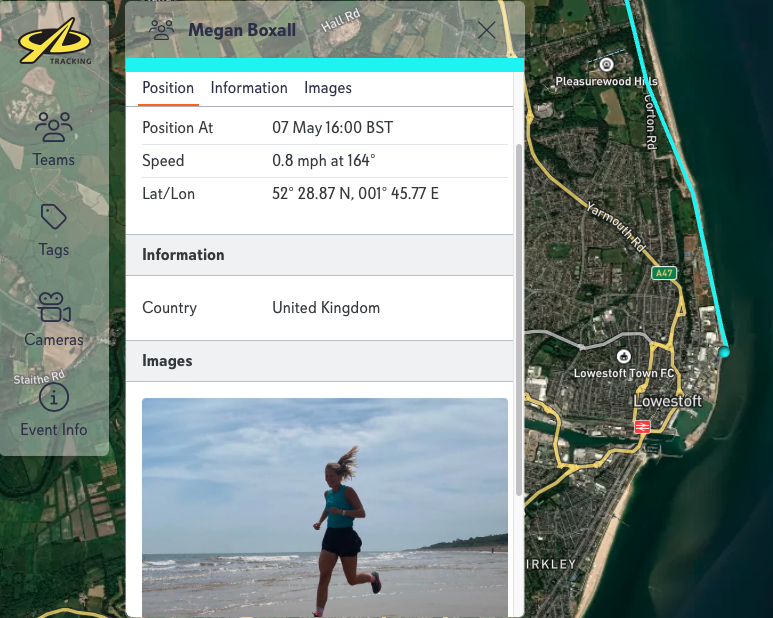The width and height of the screenshot is (773, 618).
Task: Open the Teams panel icon
Action: pyautogui.click(x=54, y=127)
